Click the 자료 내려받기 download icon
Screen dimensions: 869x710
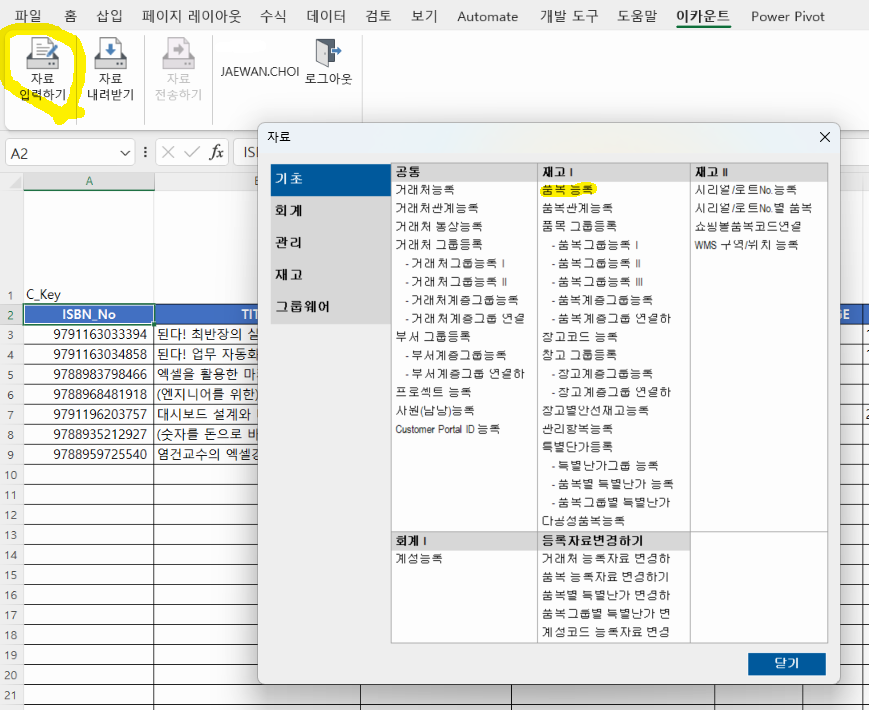110,53
